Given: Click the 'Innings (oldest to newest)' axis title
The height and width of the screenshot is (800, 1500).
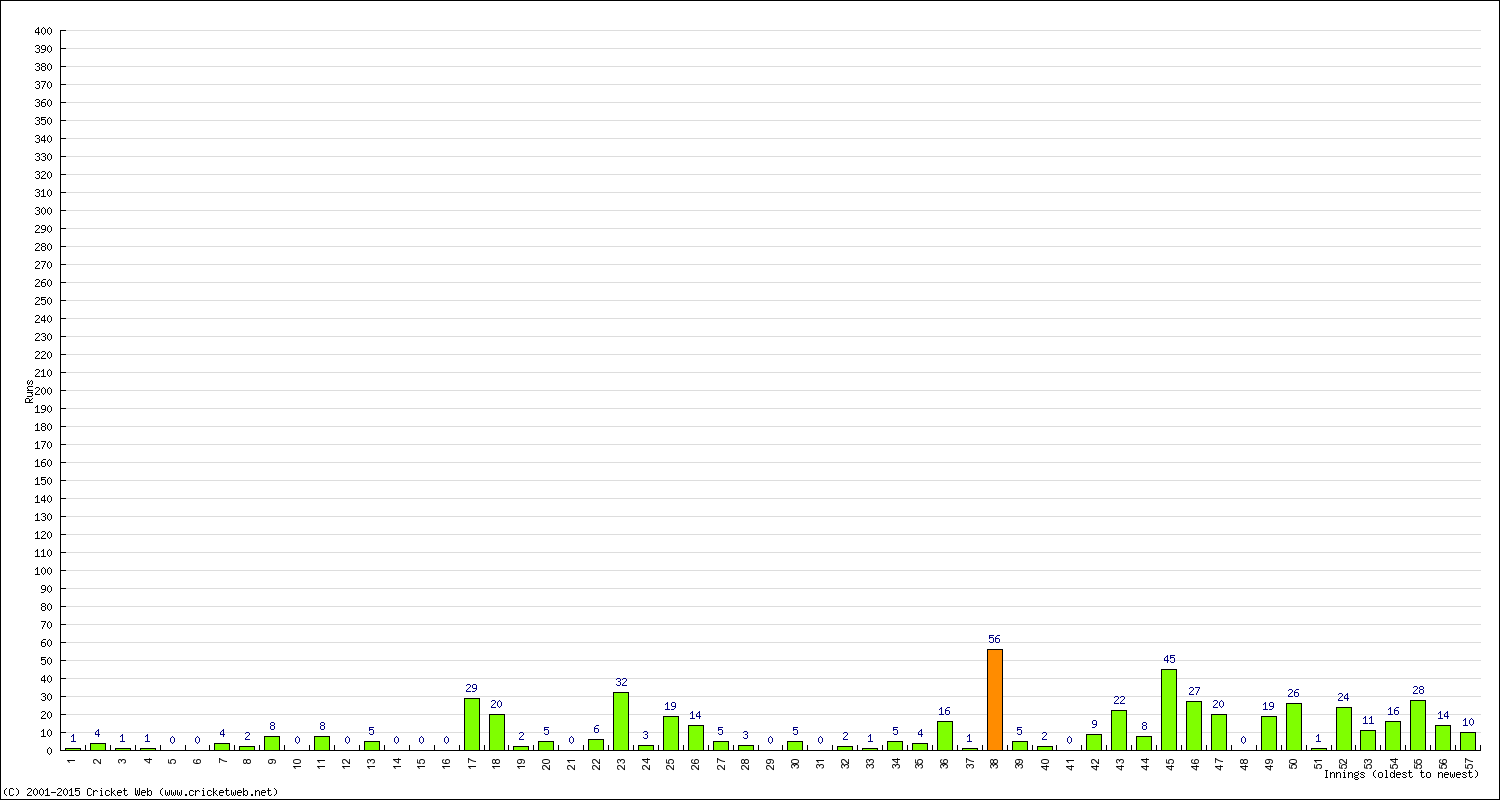Looking at the screenshot, I should click(x=1401, y=774).
